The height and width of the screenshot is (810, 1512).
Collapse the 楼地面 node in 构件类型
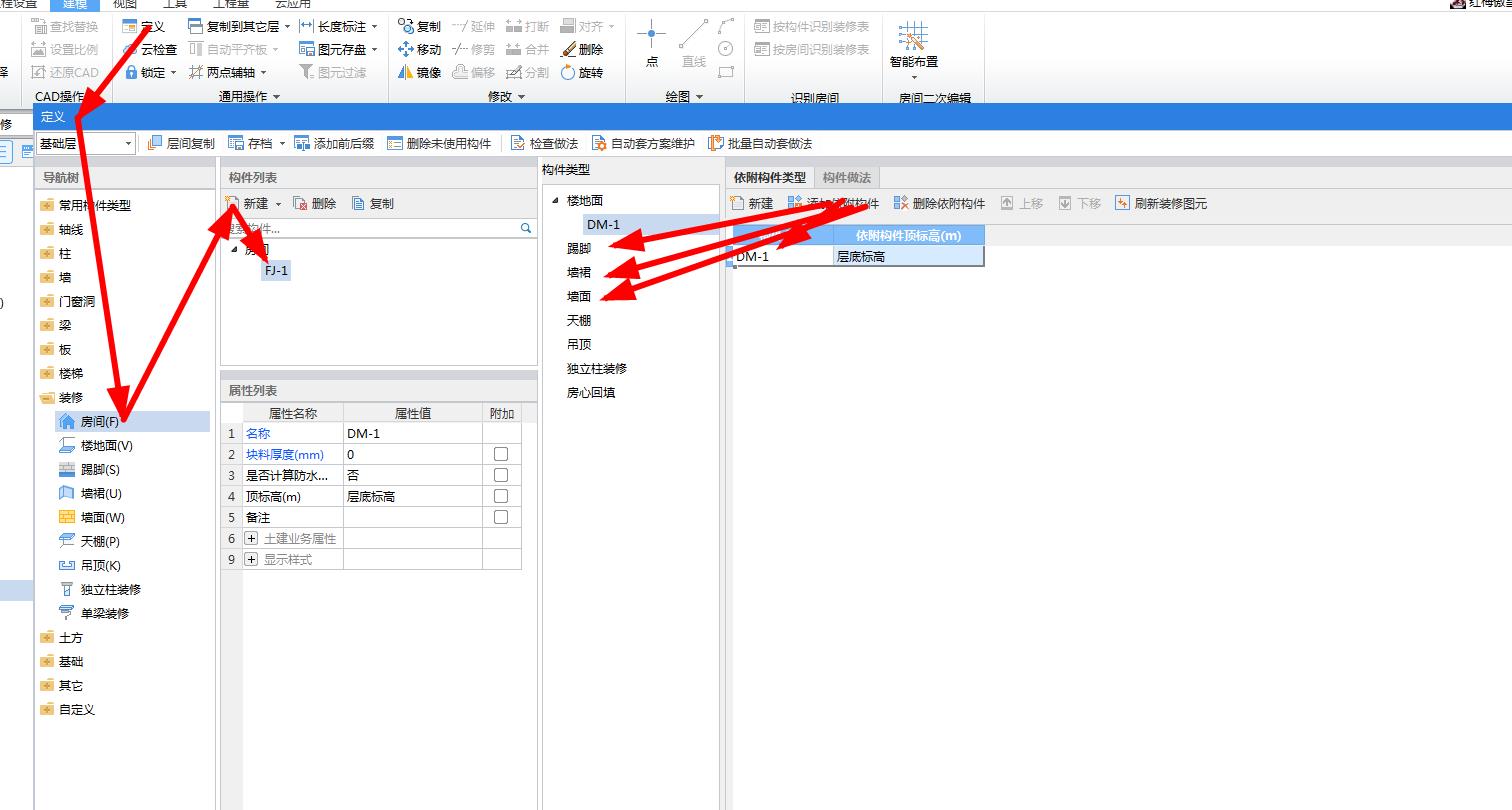coord(556,201)
